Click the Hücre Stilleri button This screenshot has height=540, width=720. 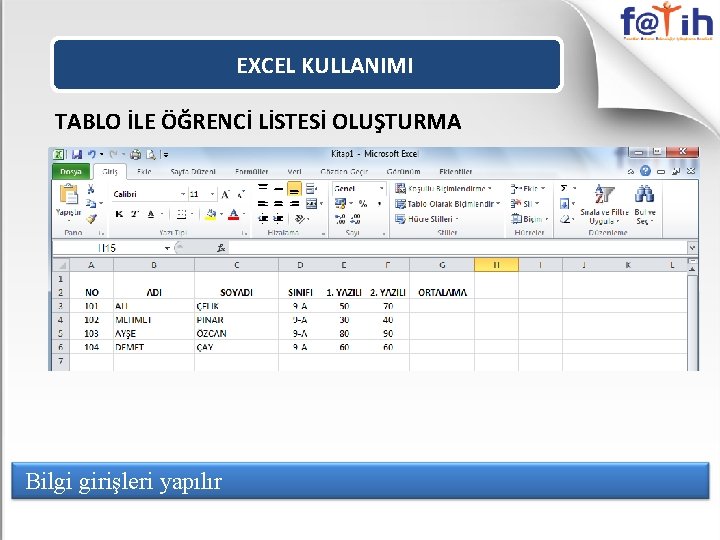point(427,219)
